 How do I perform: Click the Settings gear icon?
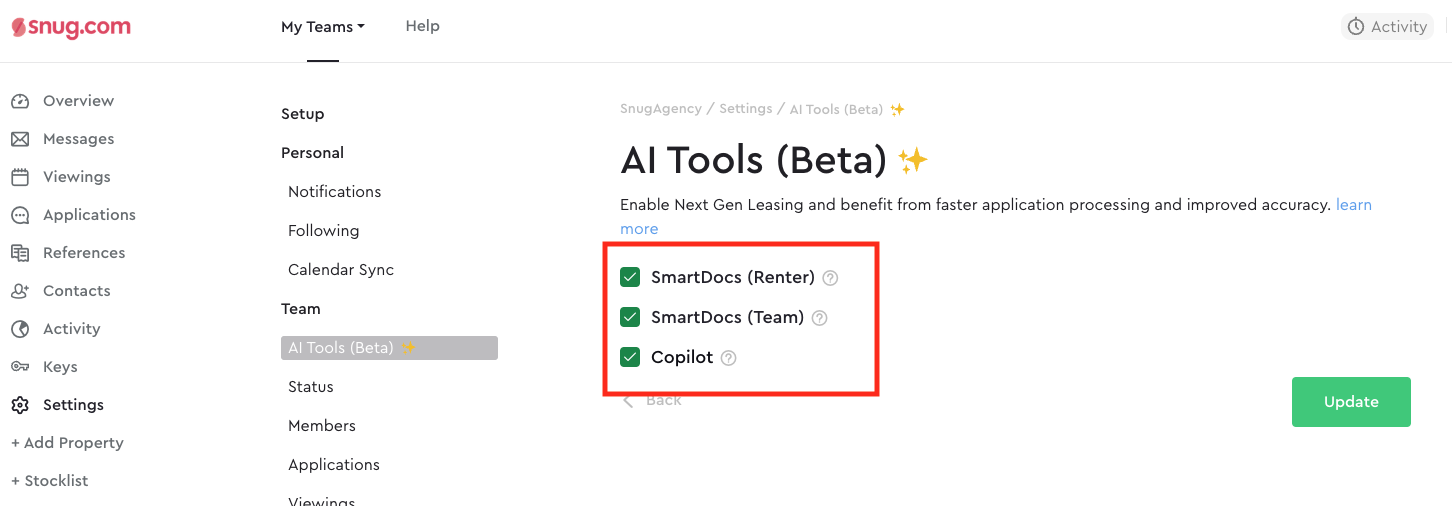[x=20, y=405]
